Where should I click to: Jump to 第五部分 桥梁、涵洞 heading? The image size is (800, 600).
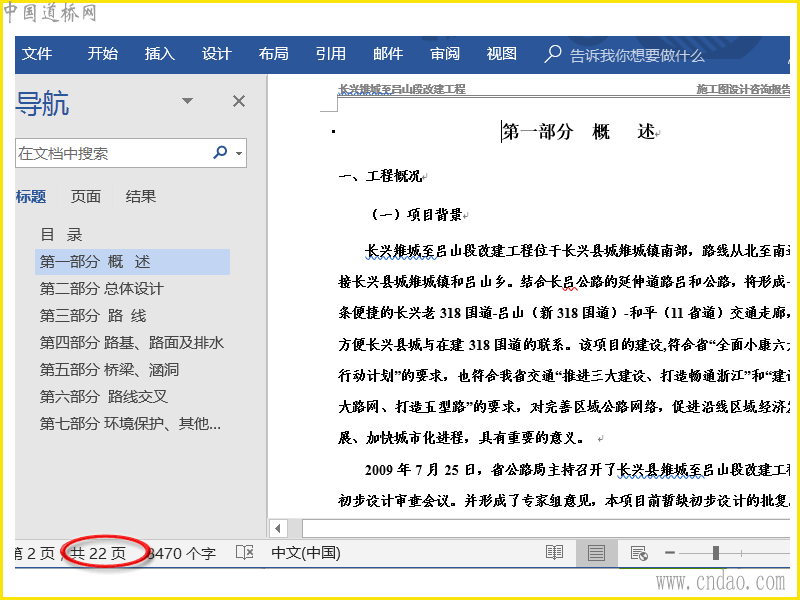coord(109,370)
